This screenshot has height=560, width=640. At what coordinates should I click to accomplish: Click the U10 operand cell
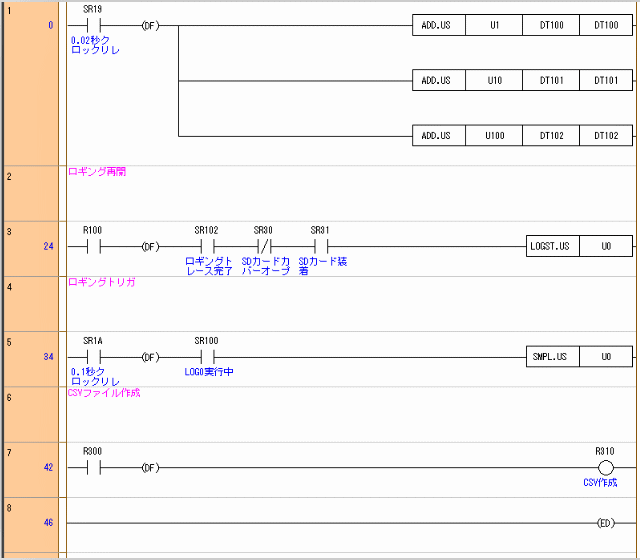tap(494, 80)
